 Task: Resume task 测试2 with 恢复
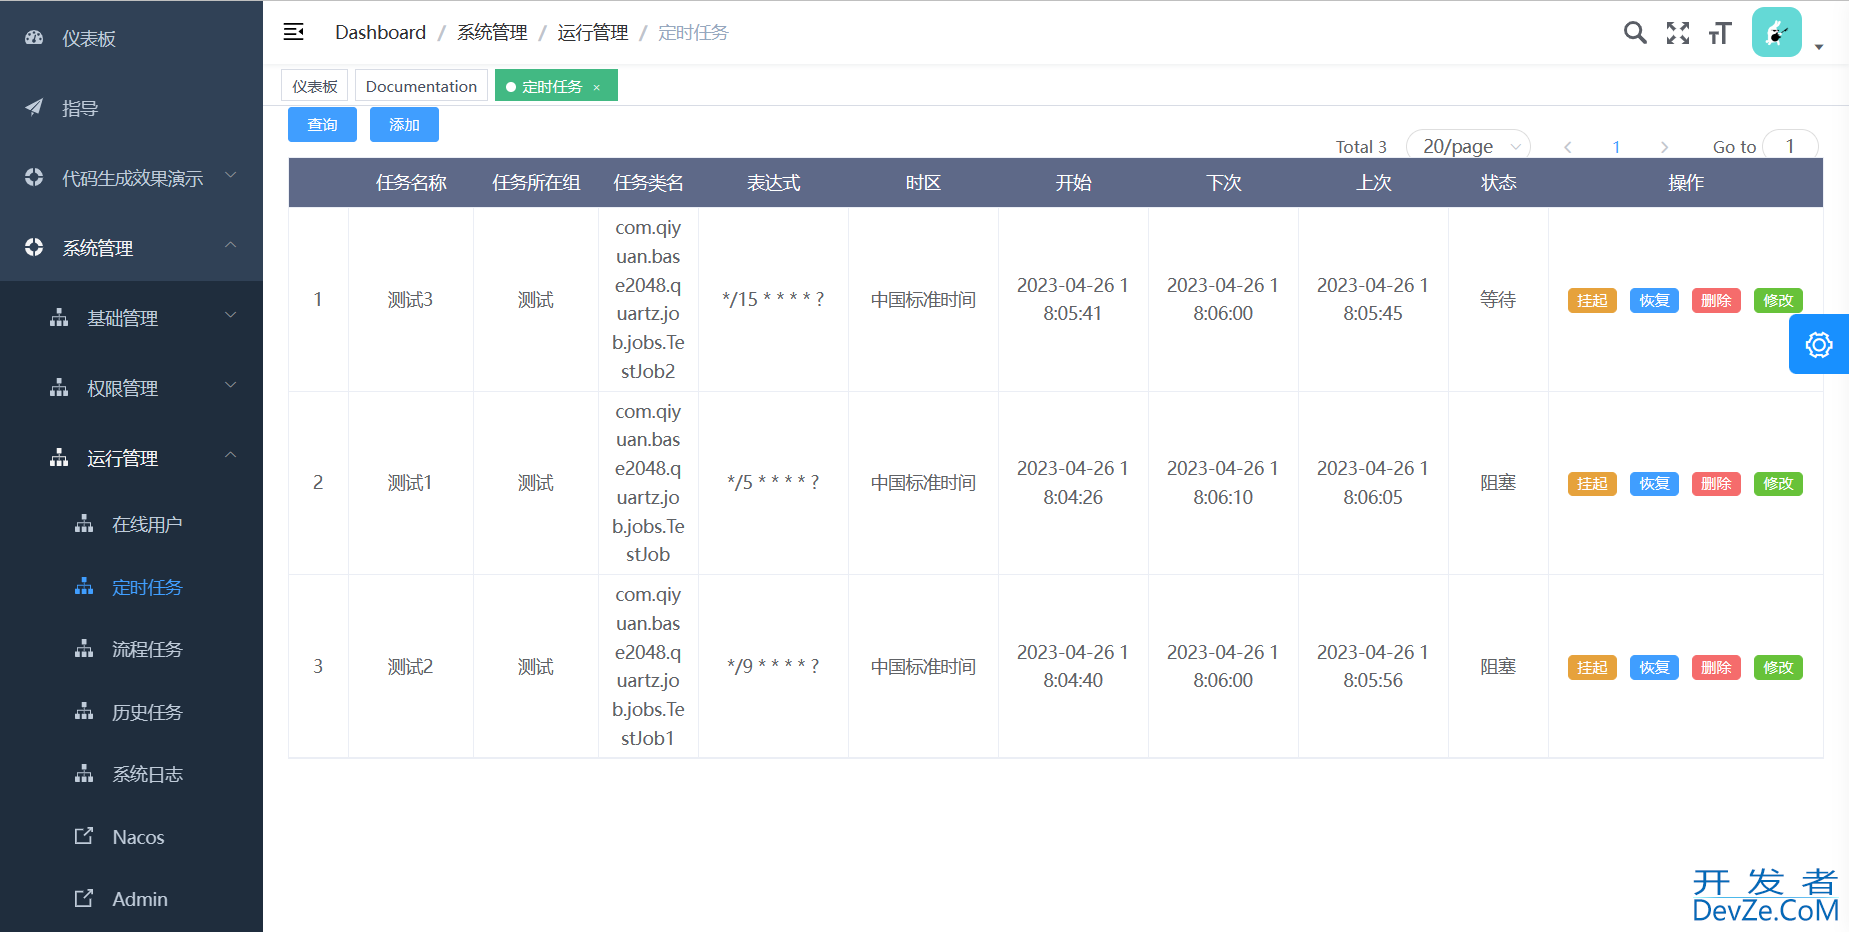[1654, 667]
